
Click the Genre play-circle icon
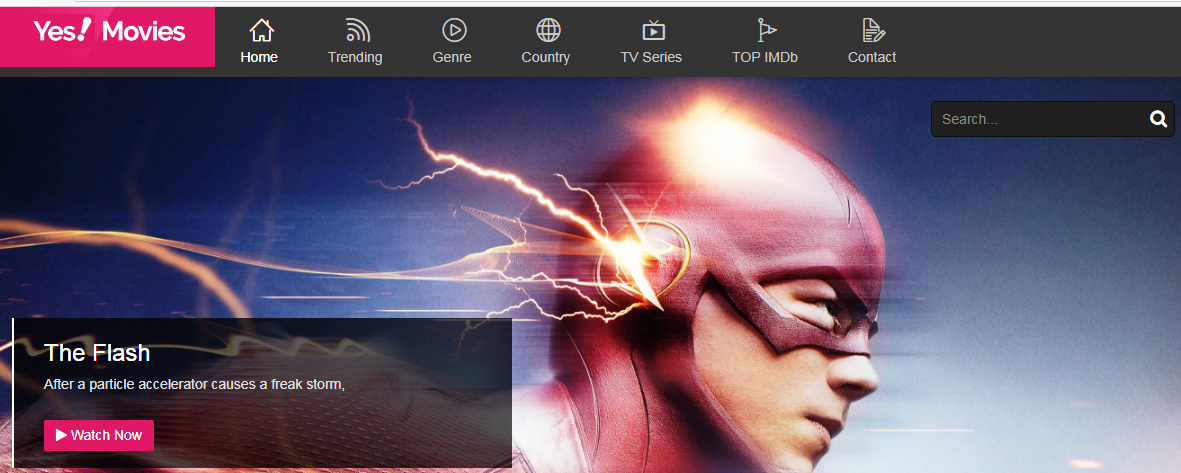[x=454, y=30]
